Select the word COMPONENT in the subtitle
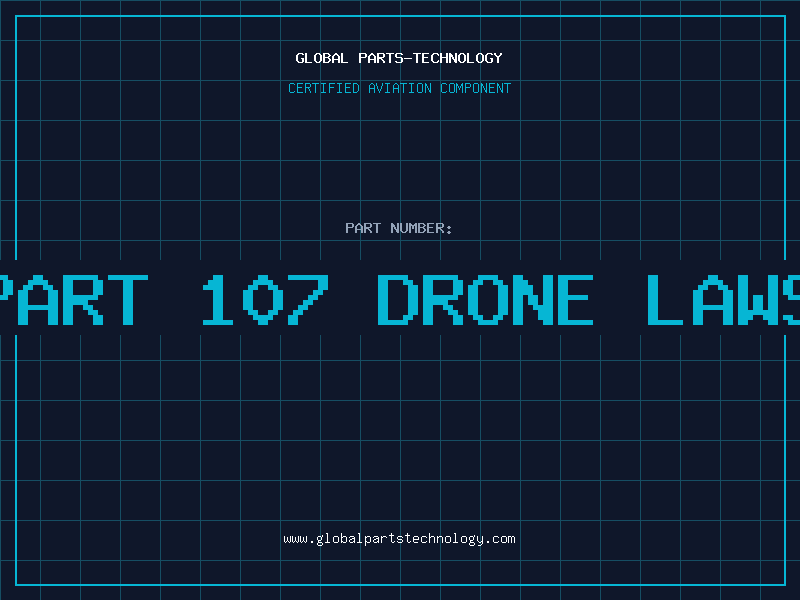The height and width of the screenshot is (600, 800). point(476,88)
